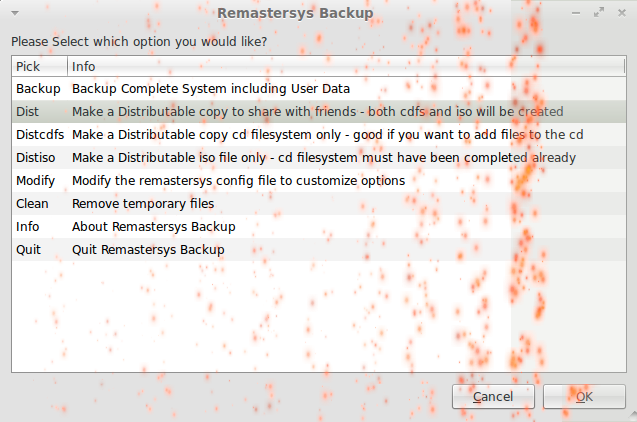
Task: Pick the Distiso option in list
Action: click(x=36, y=158)
